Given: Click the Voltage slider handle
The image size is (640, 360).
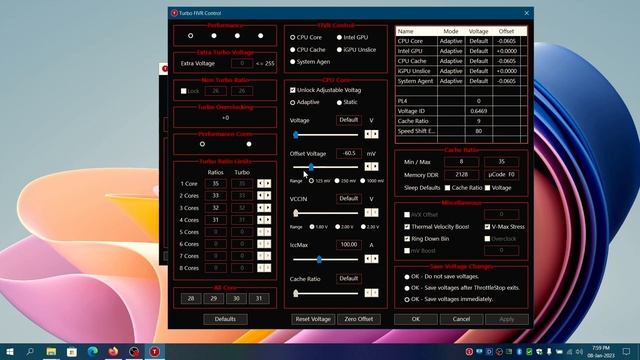Looking at the screenshot, I should (x=296, y=134).
